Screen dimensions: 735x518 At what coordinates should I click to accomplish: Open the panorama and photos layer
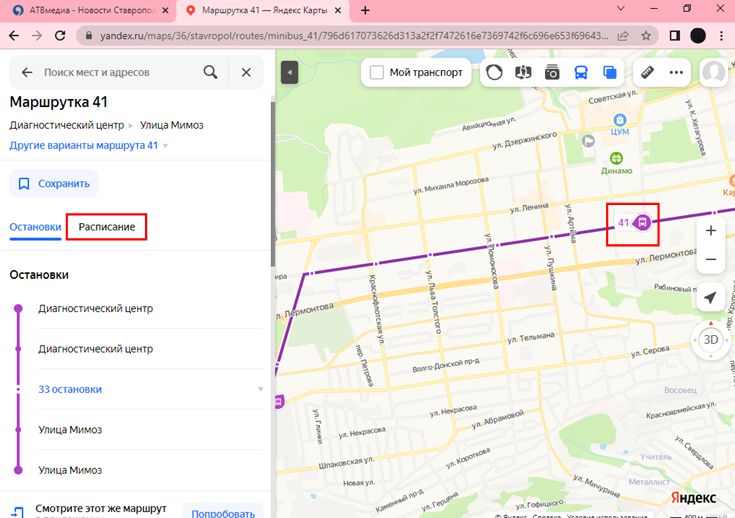coord(552,73)
